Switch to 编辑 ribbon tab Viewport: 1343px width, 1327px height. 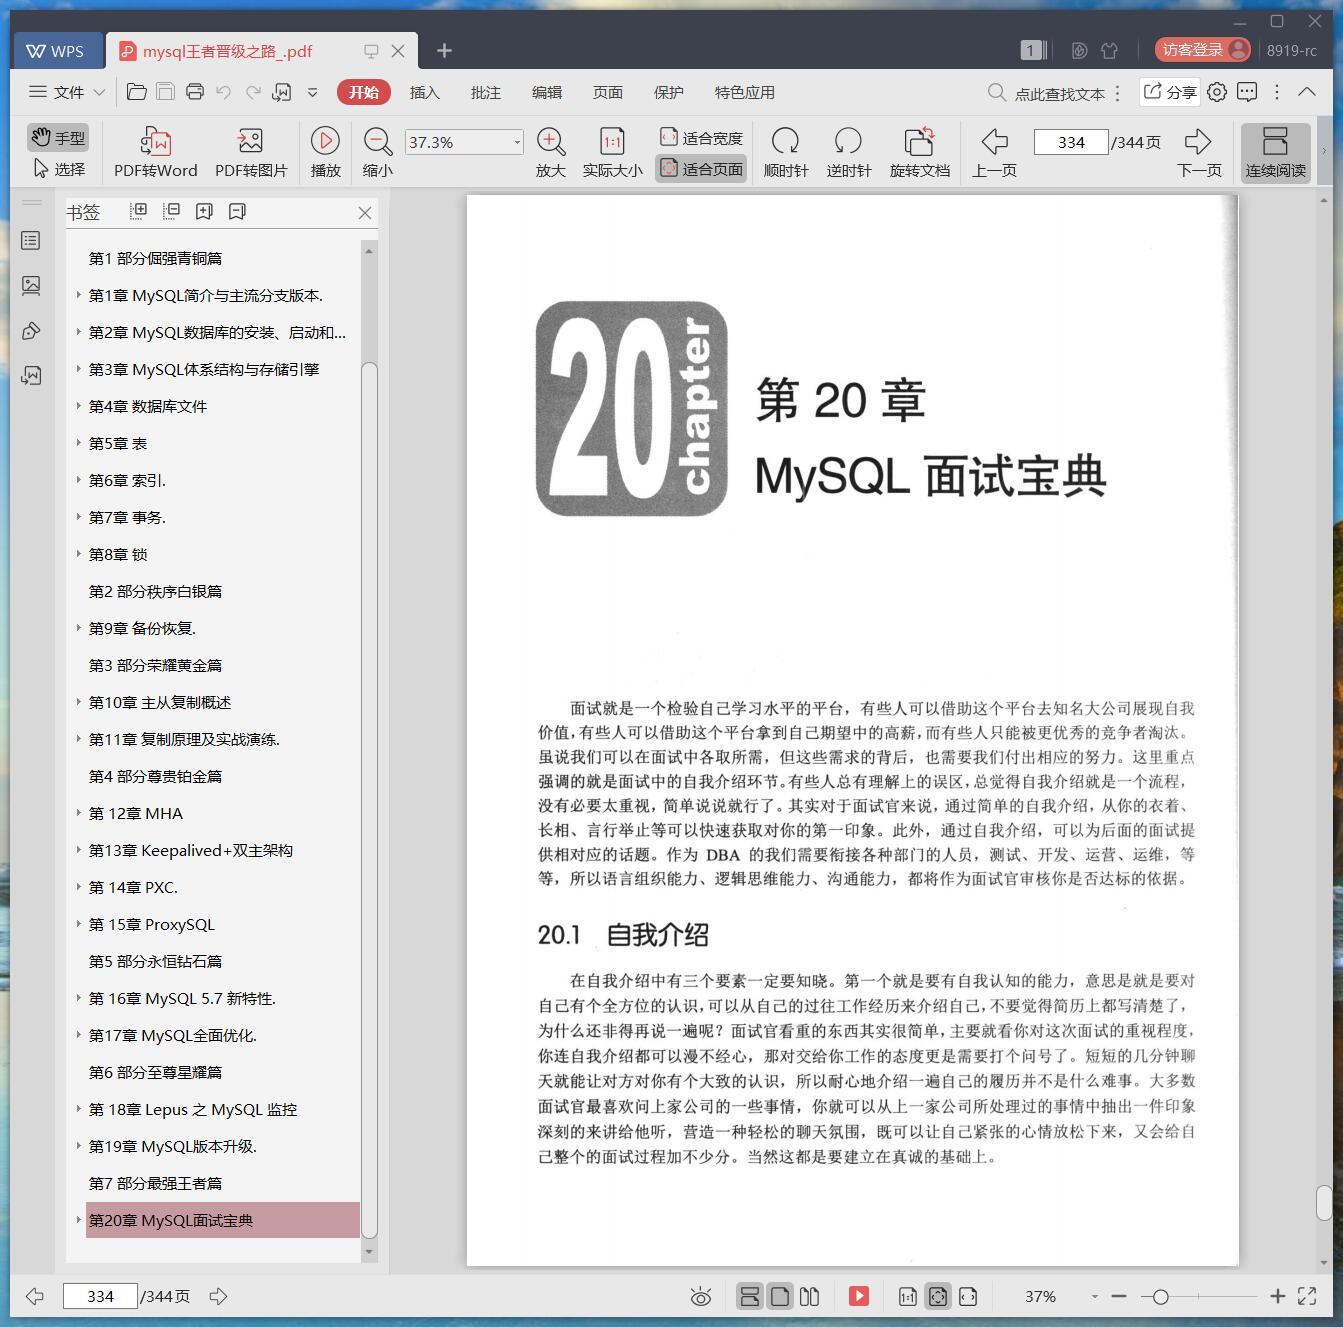click(x=547, y=92)
